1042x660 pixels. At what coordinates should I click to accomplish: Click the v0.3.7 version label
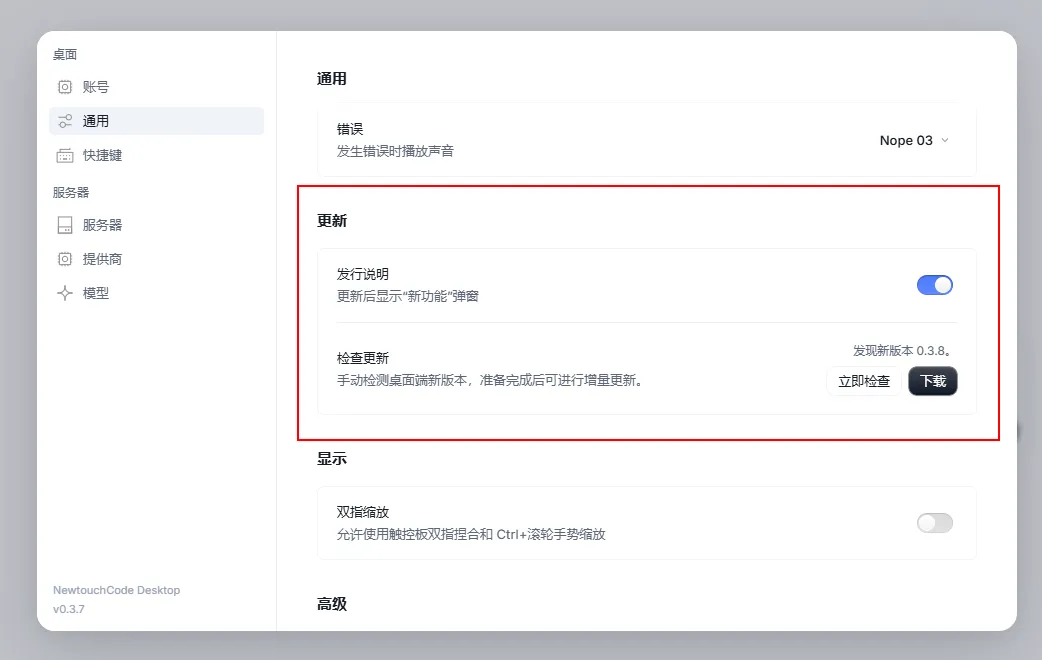(x=69, y=609)
